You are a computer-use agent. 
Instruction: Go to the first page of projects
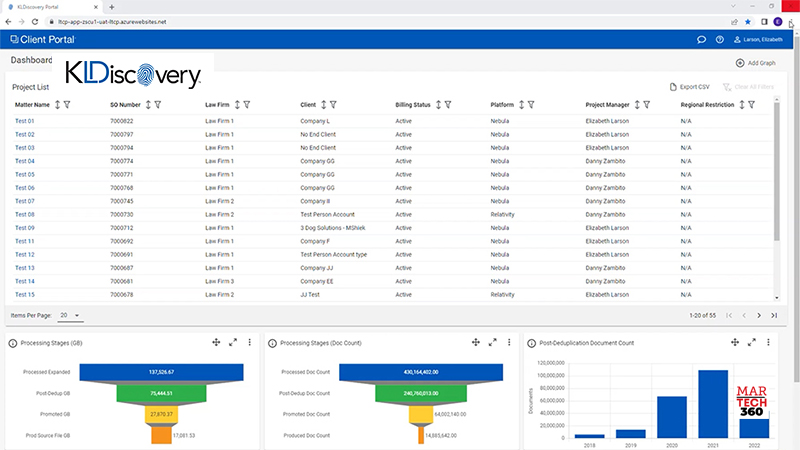tap(729, 315)
